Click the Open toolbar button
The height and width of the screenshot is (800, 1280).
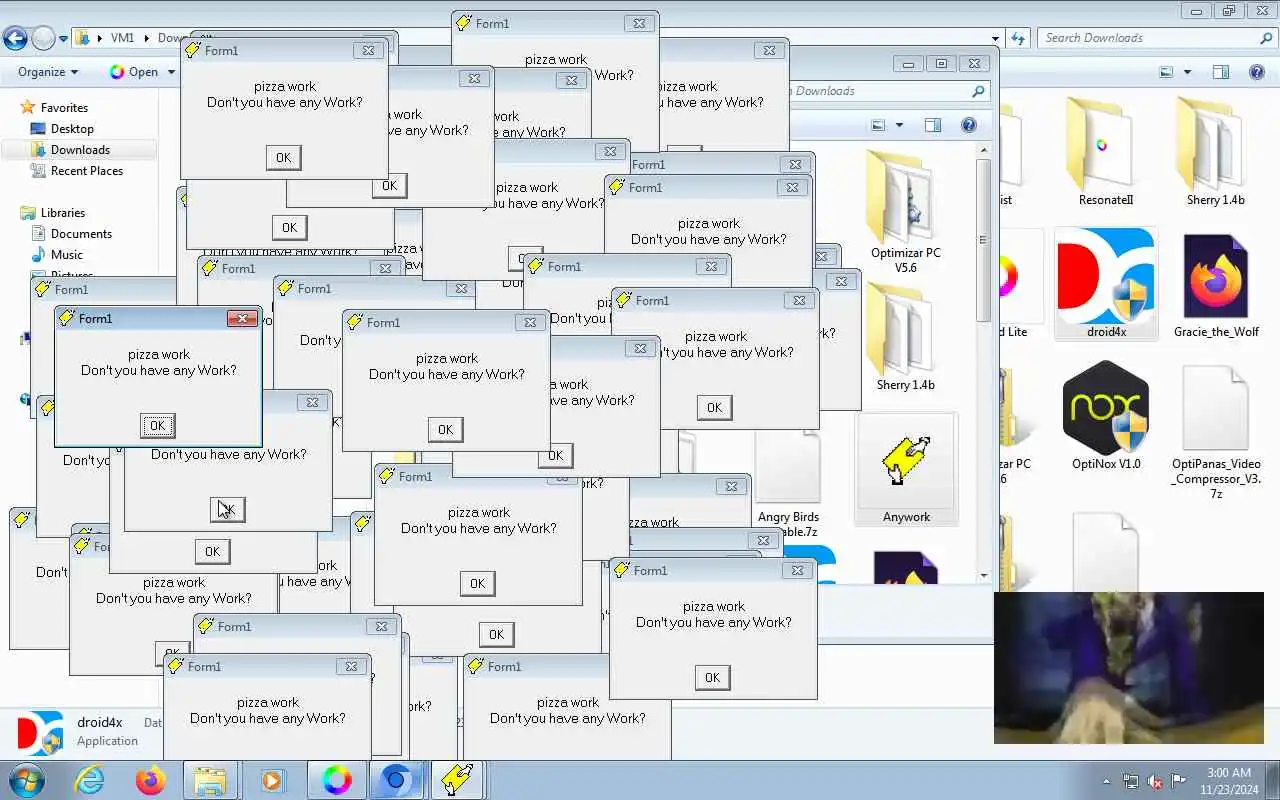click(x=135, y=72)
